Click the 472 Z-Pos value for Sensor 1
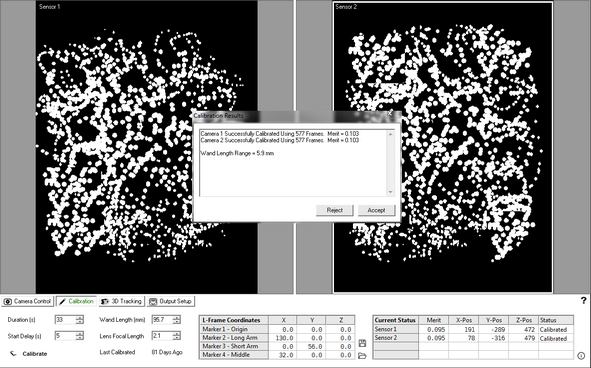591x368 pixels. 523,329
